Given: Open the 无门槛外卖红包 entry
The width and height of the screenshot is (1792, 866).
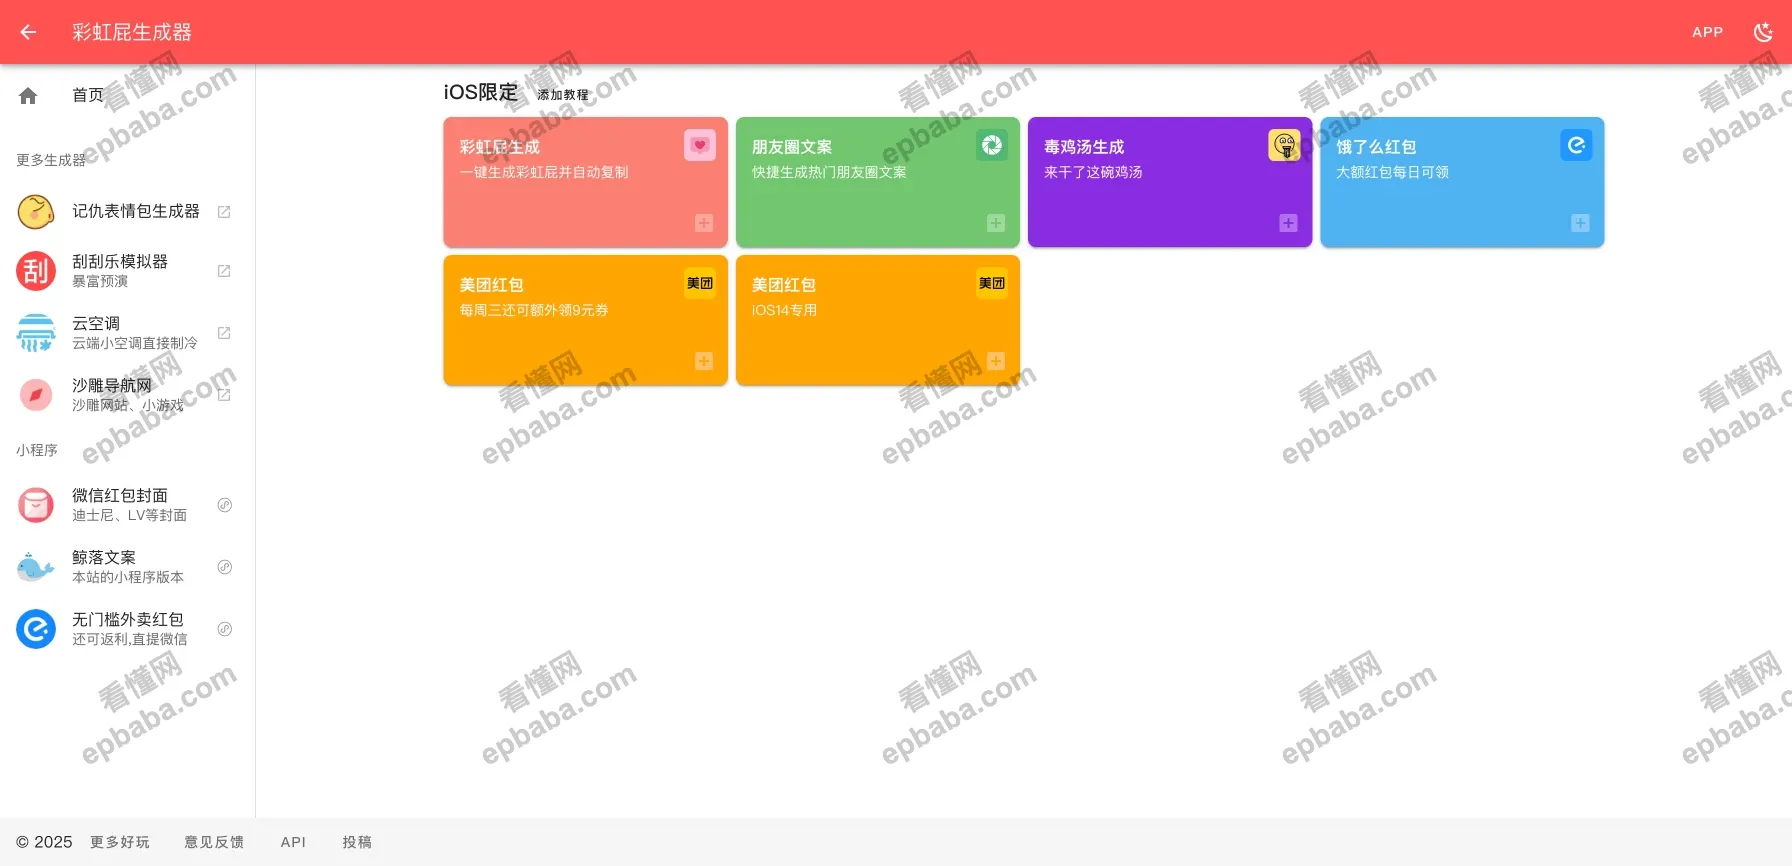Looking at the screenshot, I should [128, 629].
